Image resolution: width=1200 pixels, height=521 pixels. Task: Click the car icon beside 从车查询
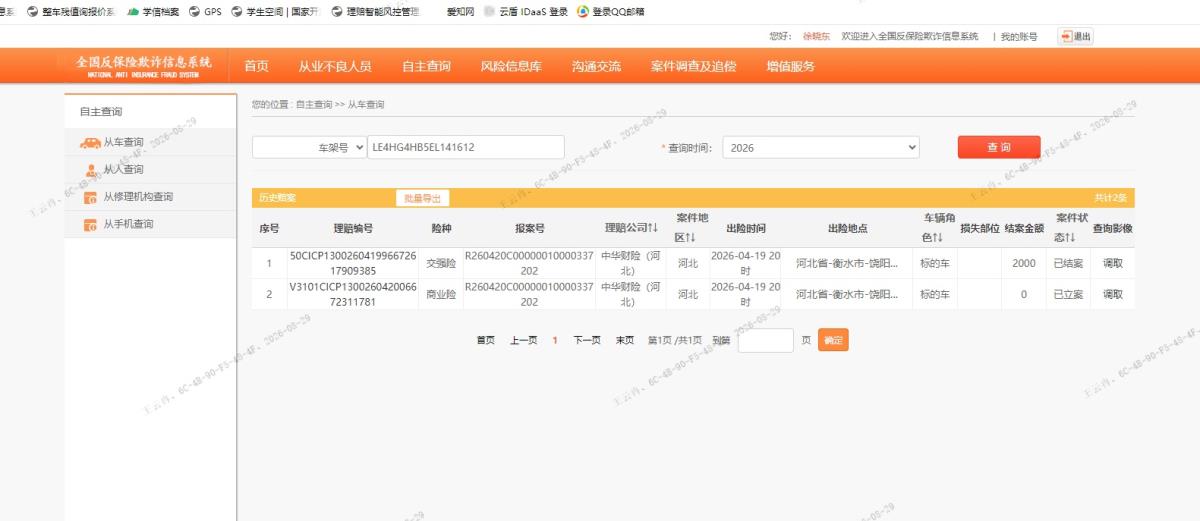click(89, 143)
